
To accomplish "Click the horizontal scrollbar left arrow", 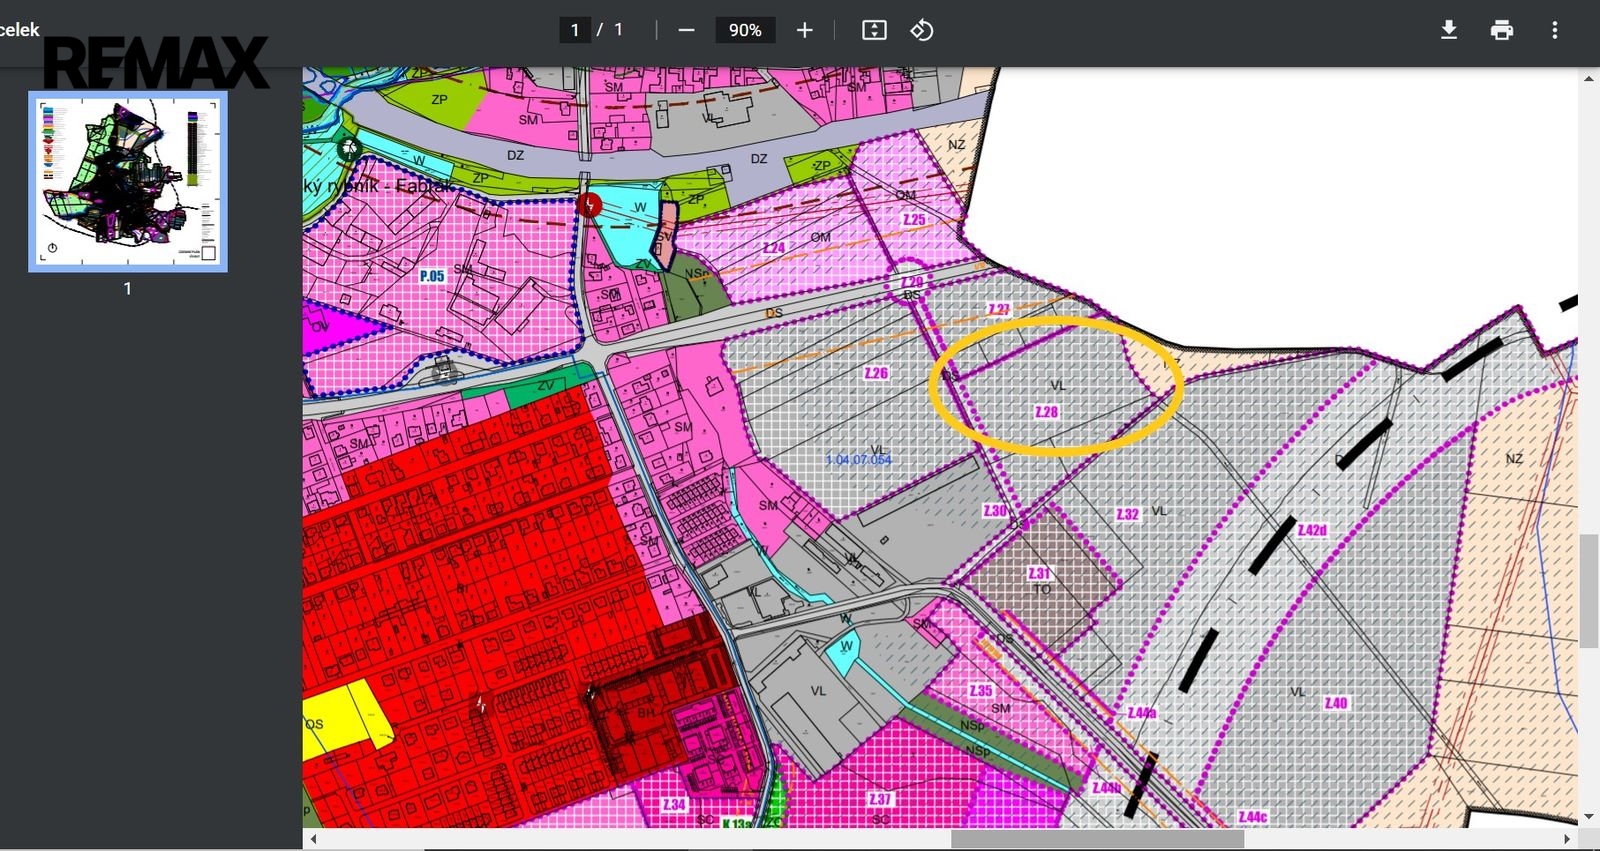I will 314,839.
